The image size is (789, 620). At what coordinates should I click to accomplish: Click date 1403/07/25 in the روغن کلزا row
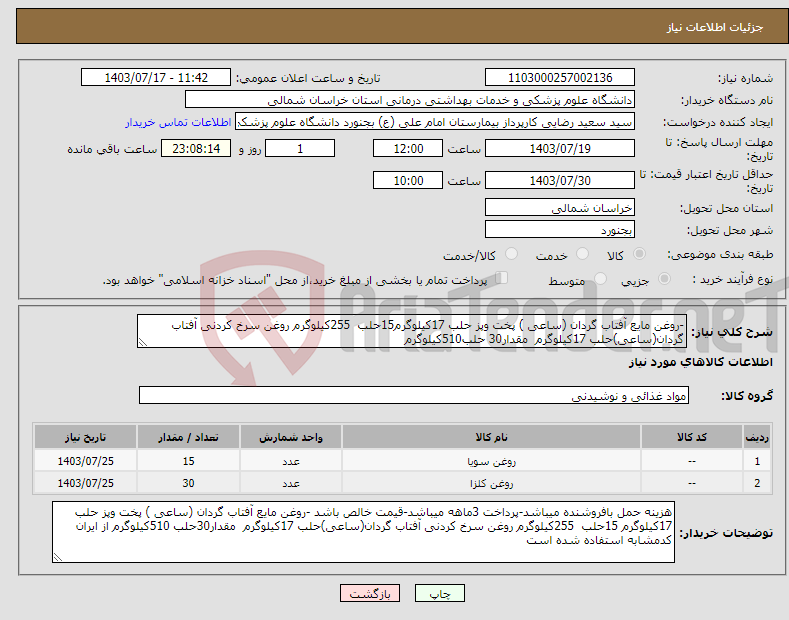86,483
